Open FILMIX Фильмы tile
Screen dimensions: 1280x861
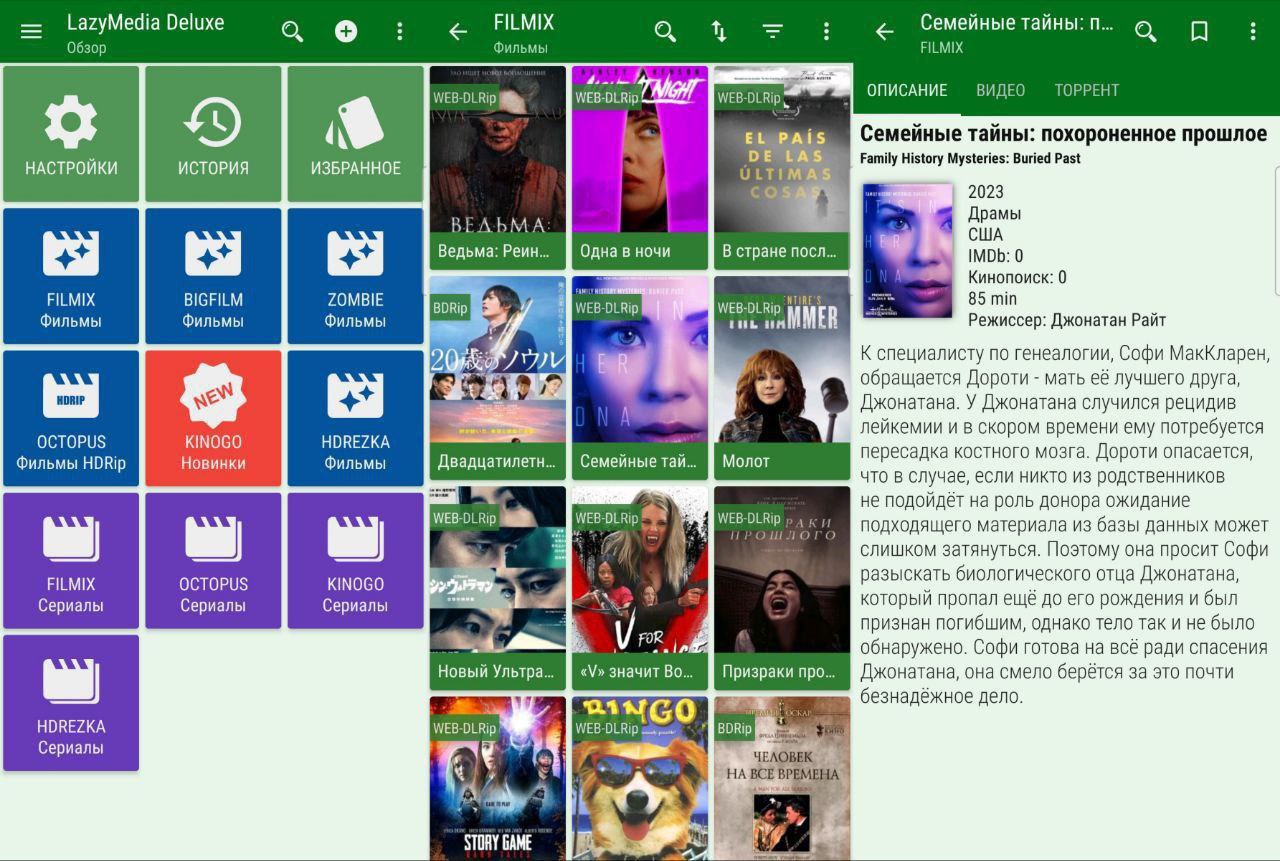pyautogui.click(x=71, y=276)
